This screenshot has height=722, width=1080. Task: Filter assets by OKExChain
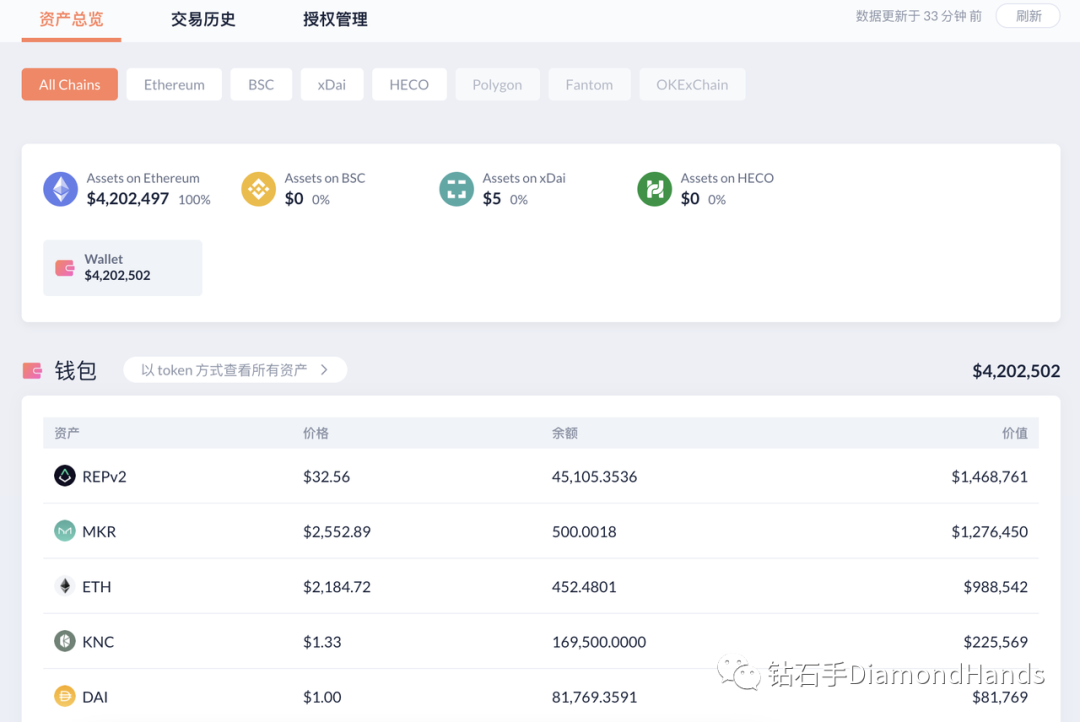pyautogui.click(x=692, y=85)
